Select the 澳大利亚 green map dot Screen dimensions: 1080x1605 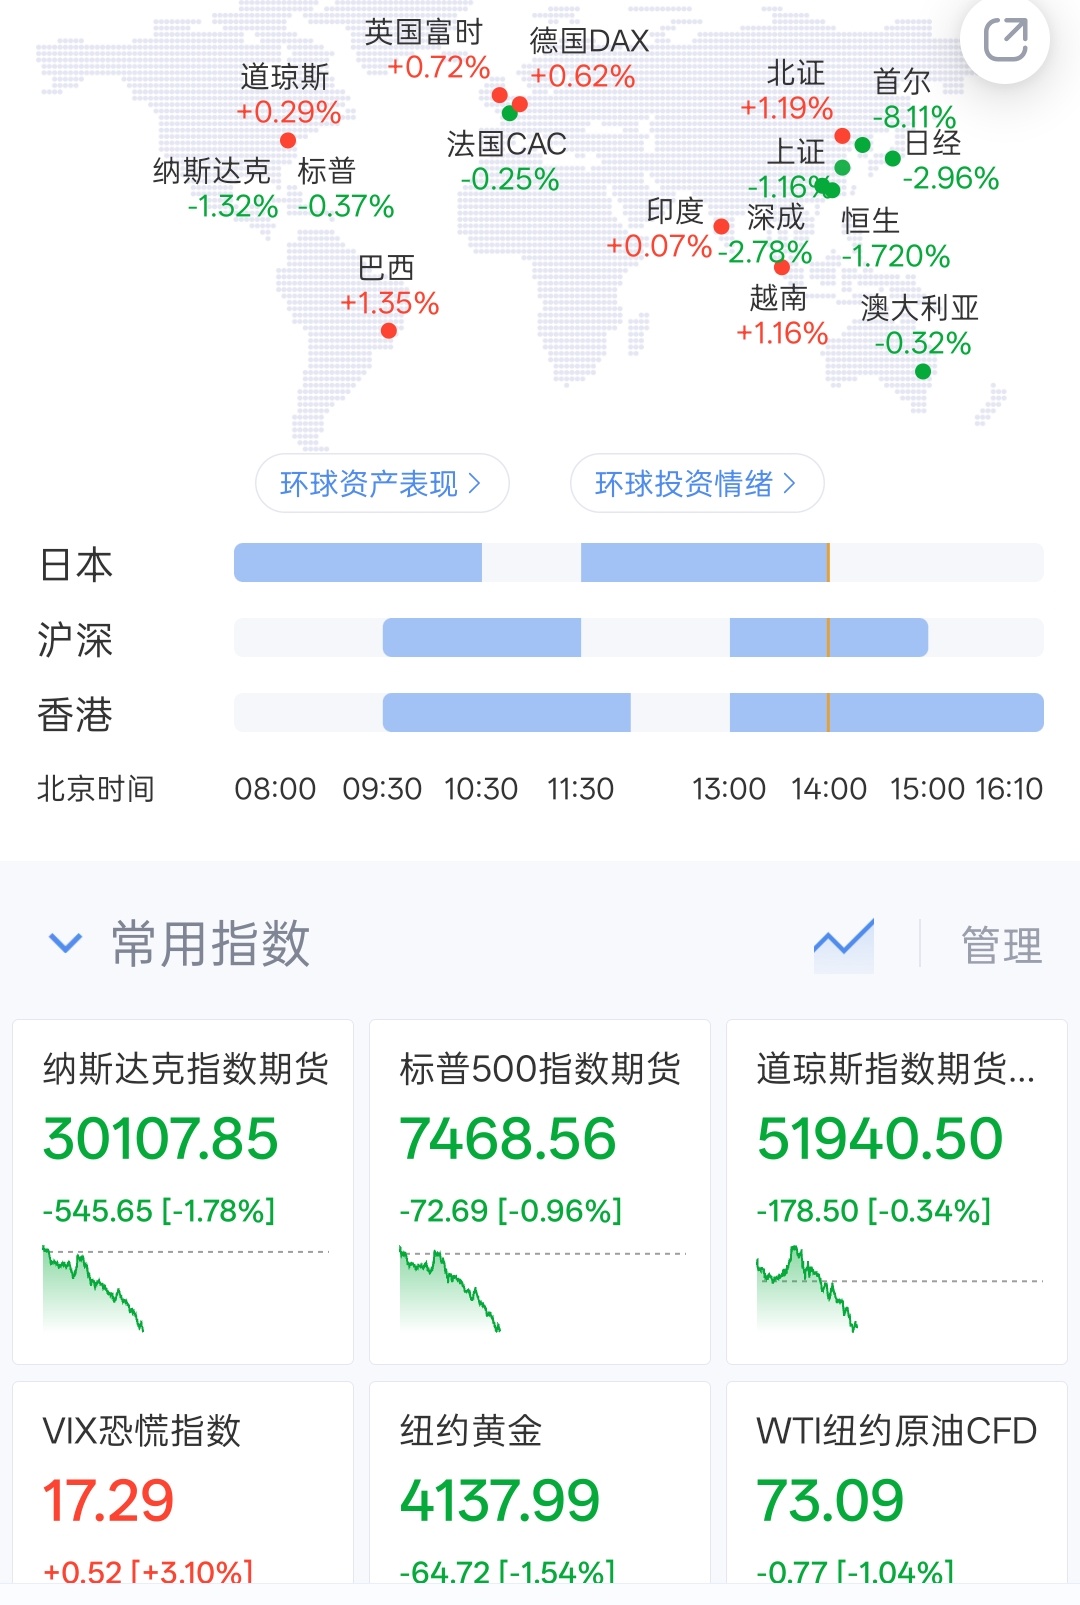pyautogui.click(x=923, y=372)
